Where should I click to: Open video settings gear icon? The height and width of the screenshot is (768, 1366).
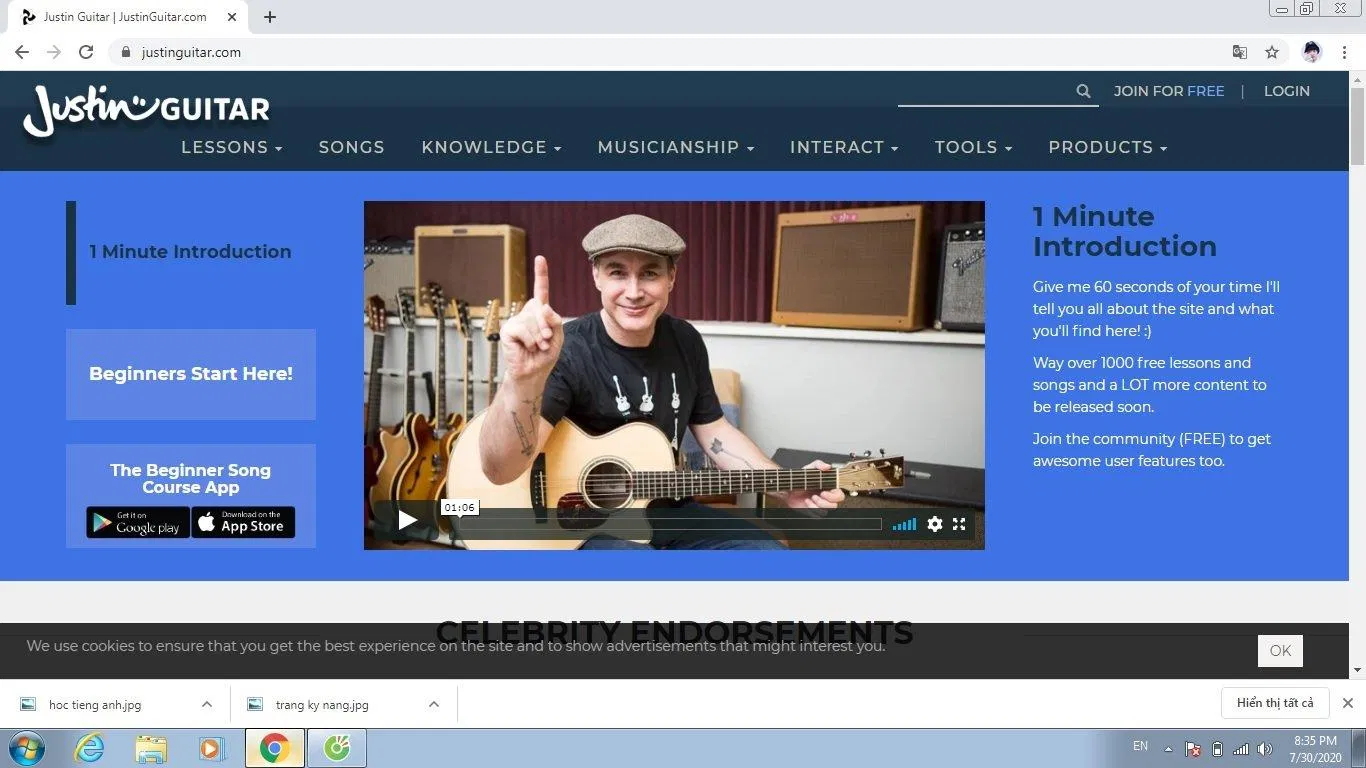(934, 523)
